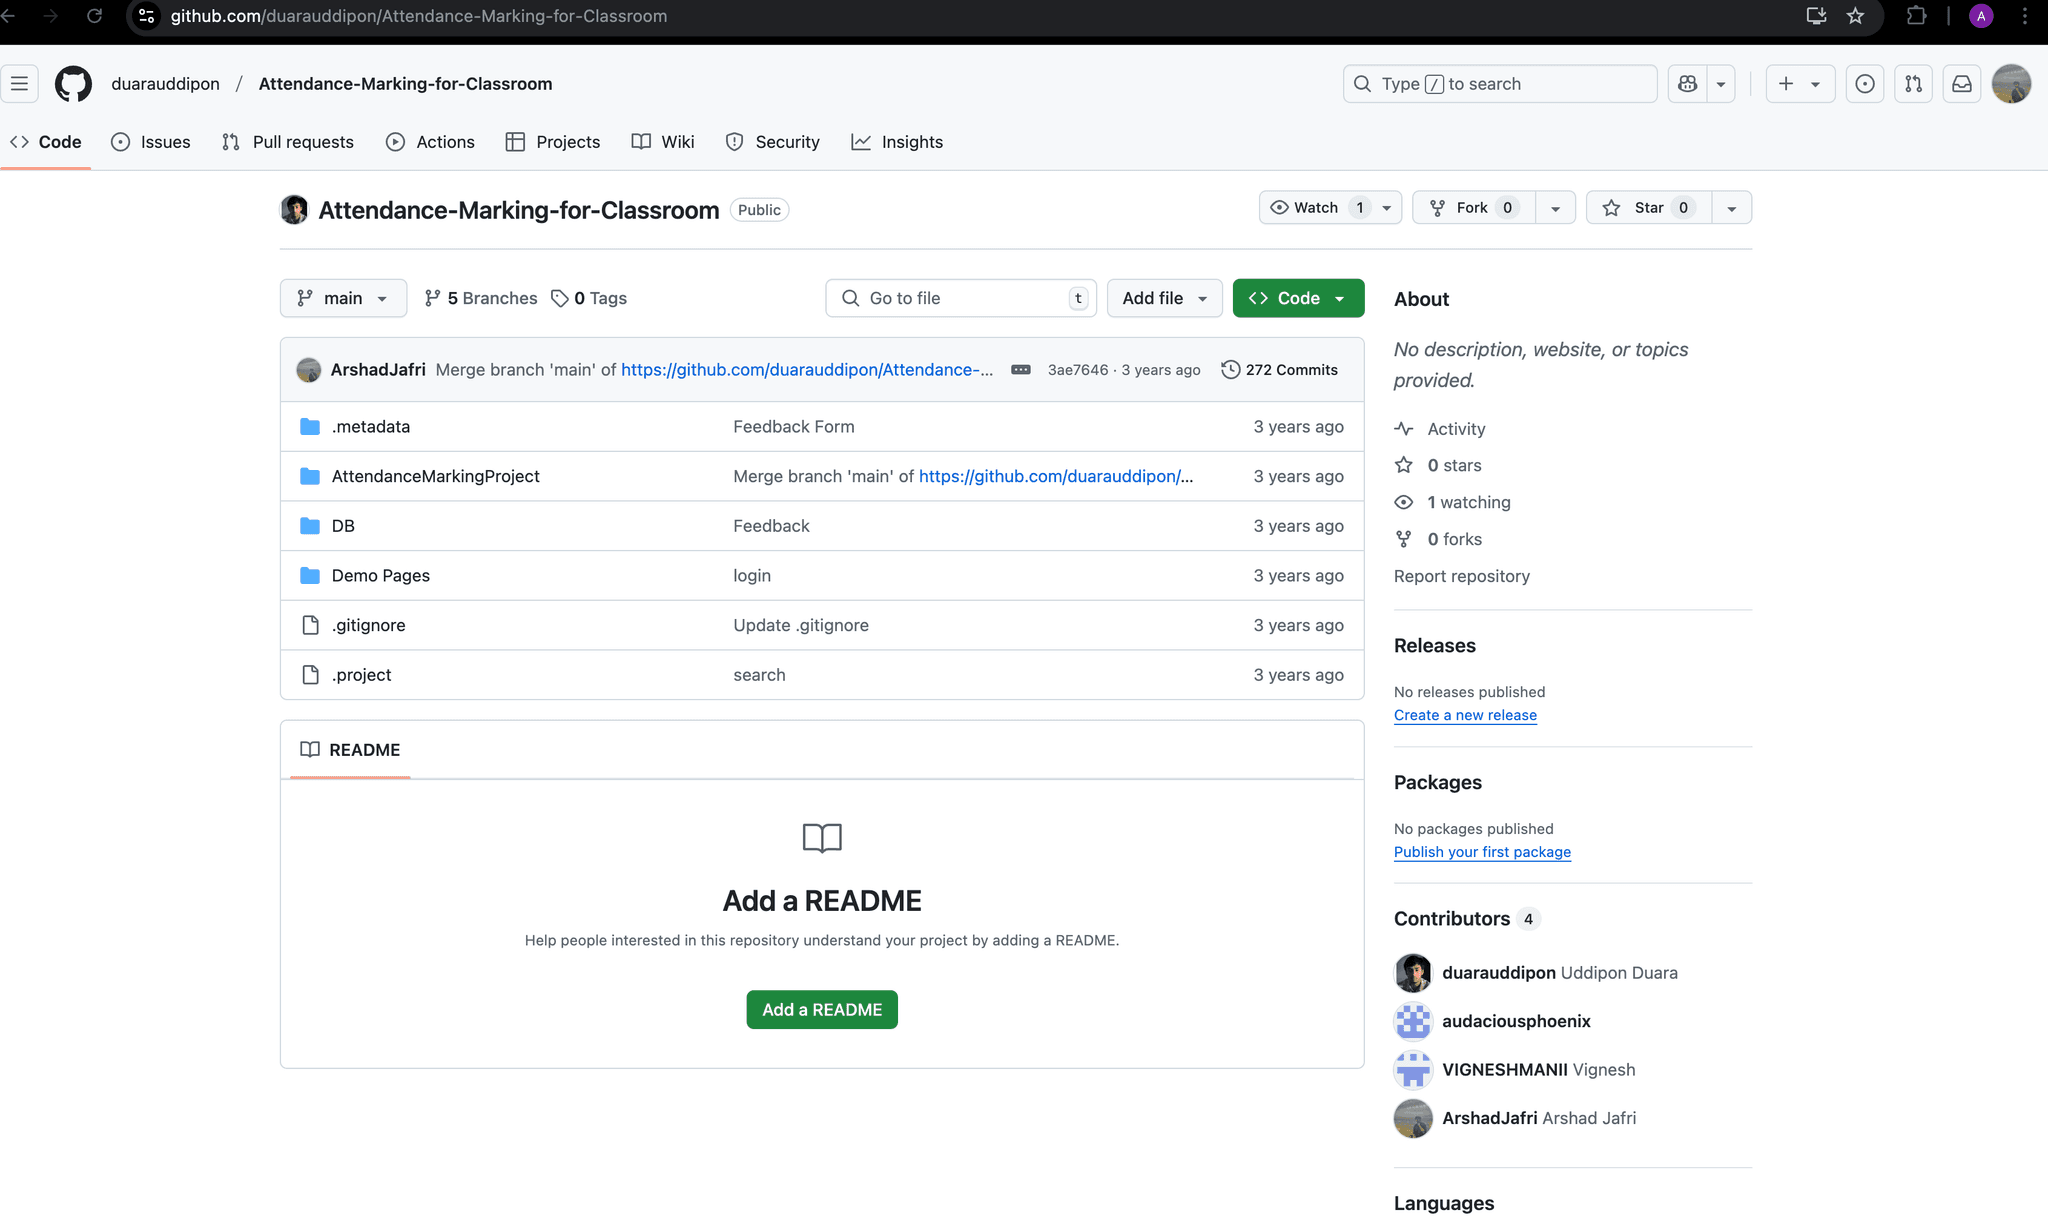The height and width of the screenshot is (1232, 2048).
Task: Open VIGNESHMANII contributor profile
Action: click(1505, 1070)
